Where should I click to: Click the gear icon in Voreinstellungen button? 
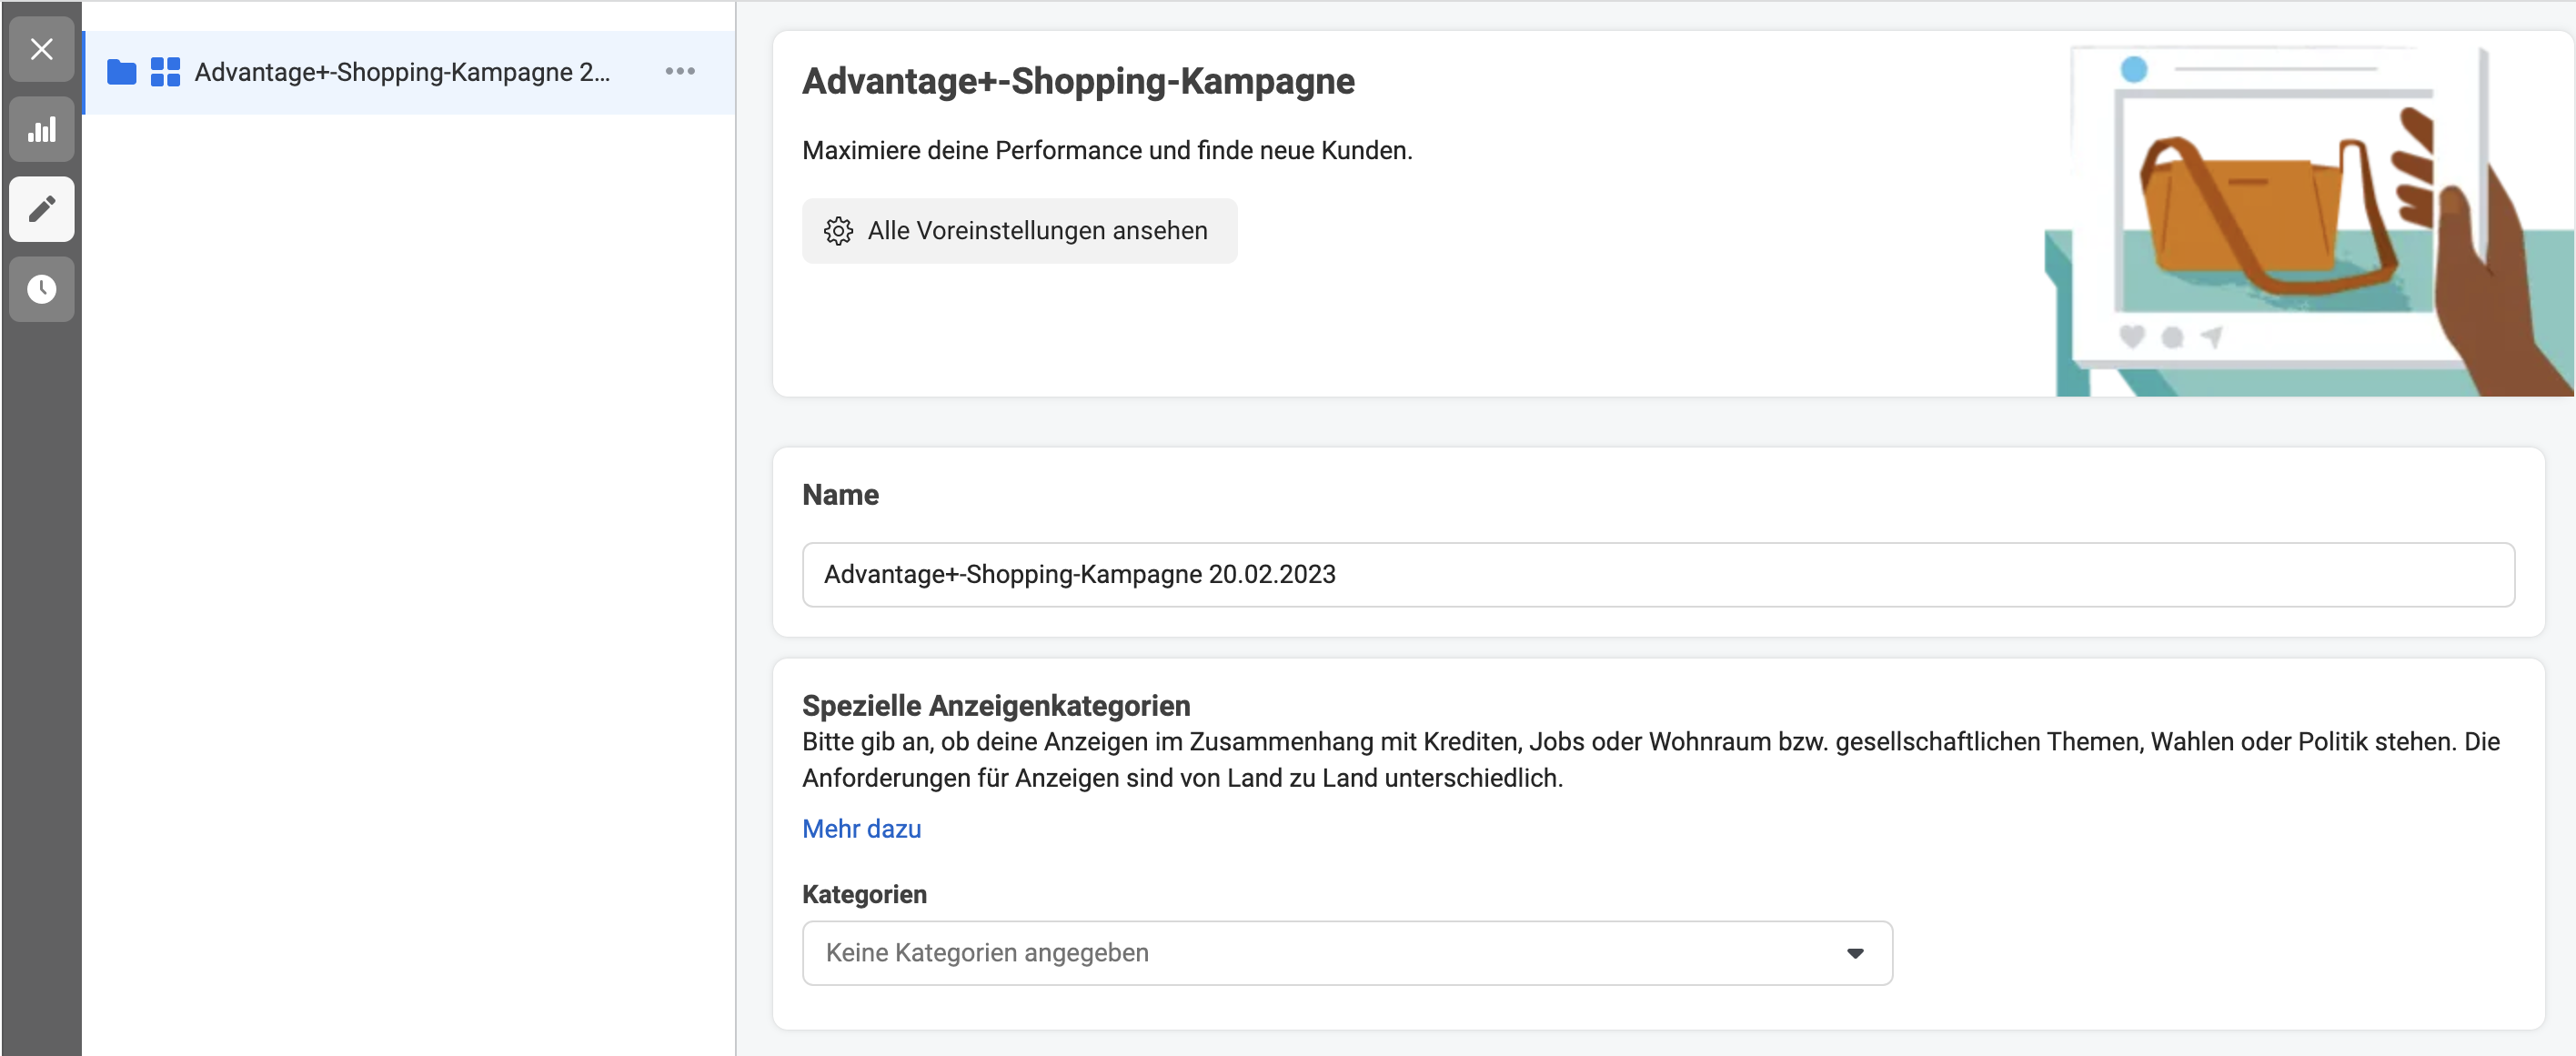pyautogui.click(x=838, y=231)
